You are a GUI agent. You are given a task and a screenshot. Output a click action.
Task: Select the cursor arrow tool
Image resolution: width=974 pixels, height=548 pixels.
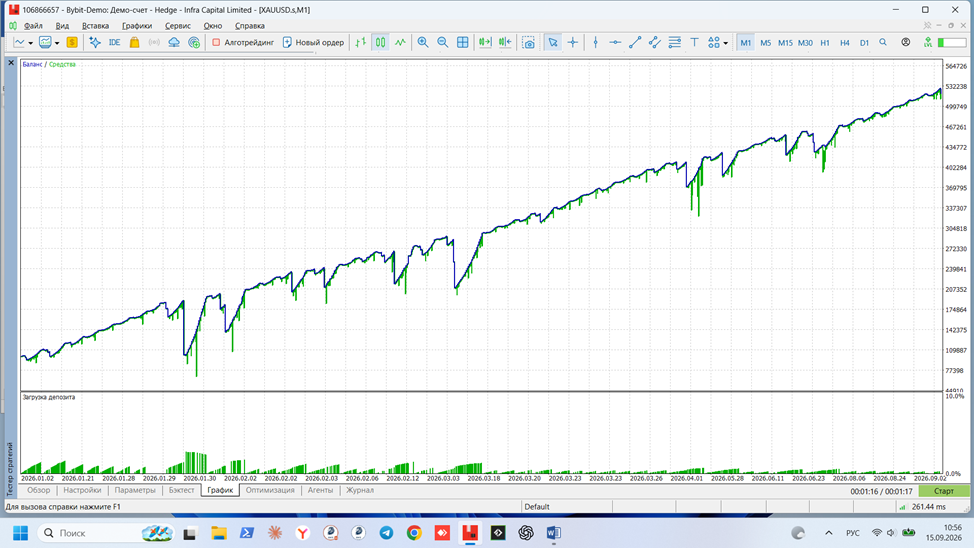552,42
